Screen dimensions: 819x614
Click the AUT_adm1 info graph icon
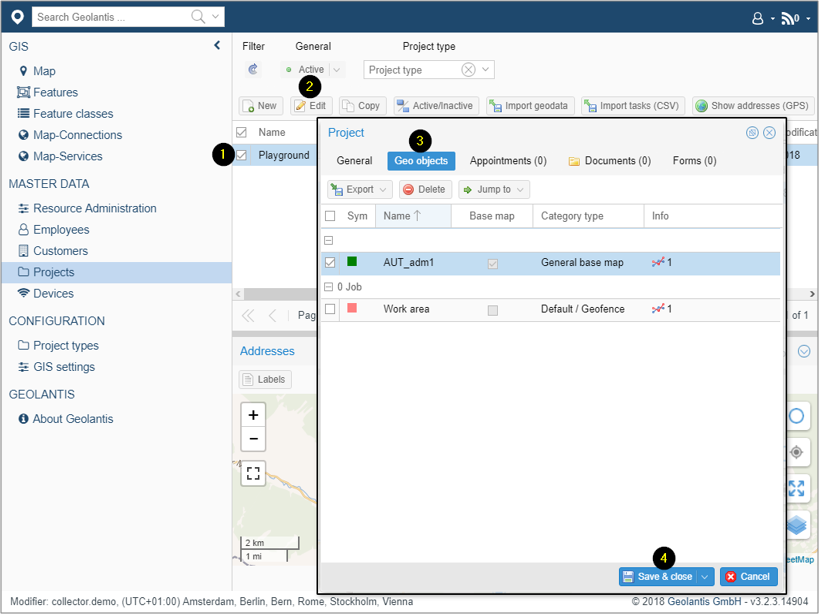(658, 262)
